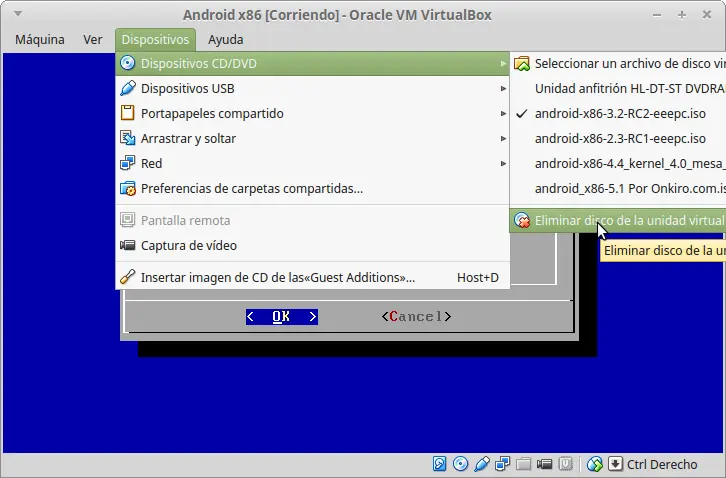726x478 pixels.
Task: Click the processor chip indicator in status bar
Action: [565, 464]
